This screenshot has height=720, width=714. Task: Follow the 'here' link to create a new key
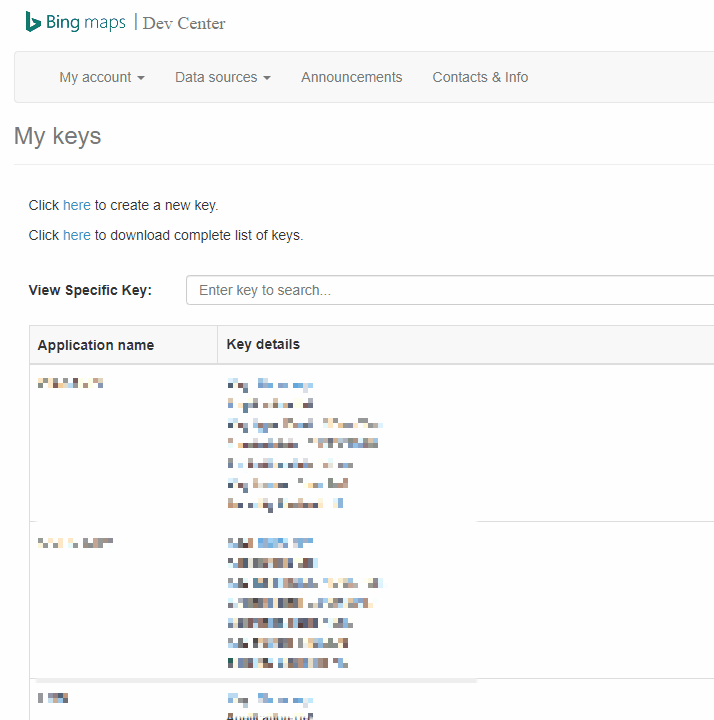point(77,205)
